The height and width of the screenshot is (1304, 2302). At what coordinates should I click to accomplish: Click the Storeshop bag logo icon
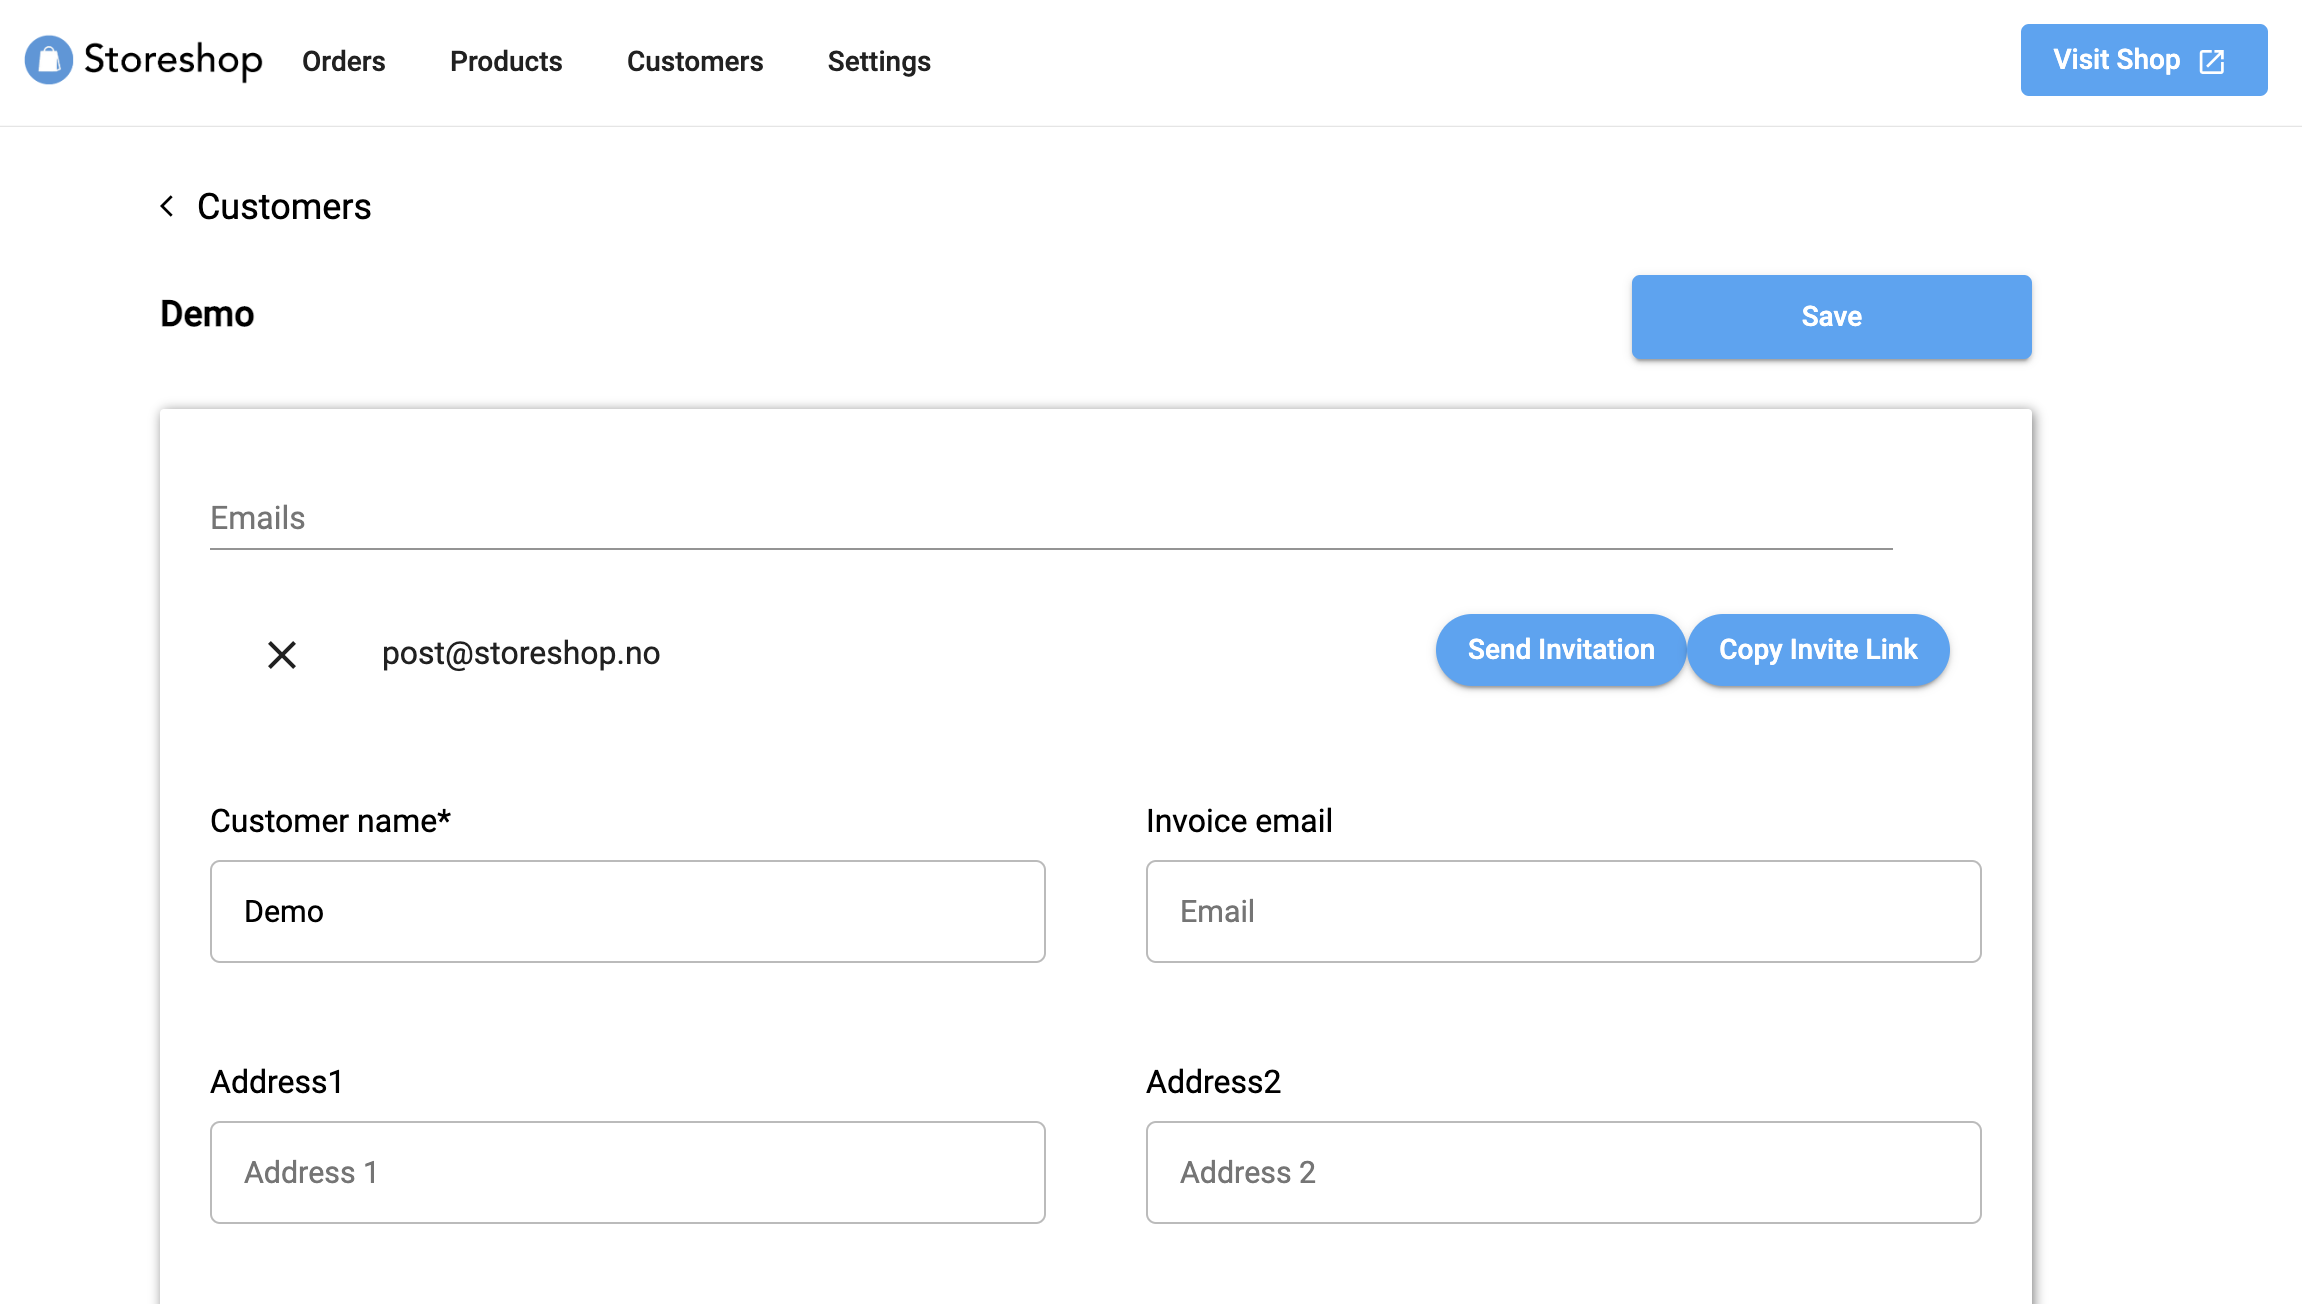pyautogui.click(x=48, y=60)
